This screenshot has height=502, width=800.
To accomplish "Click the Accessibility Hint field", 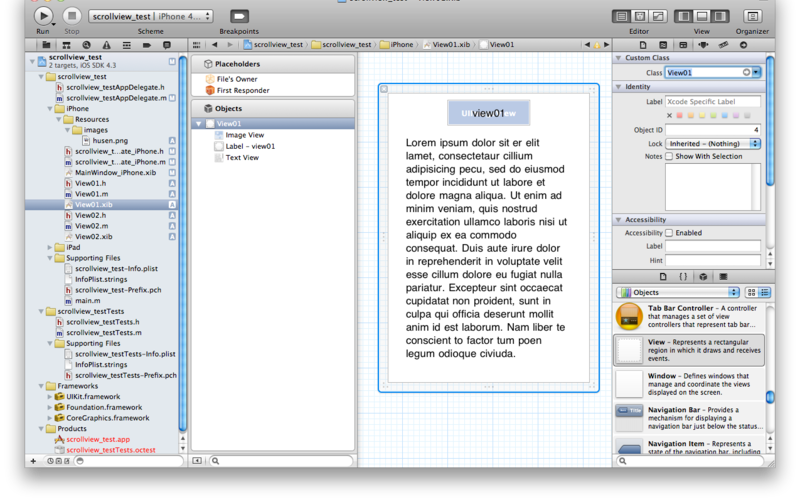I will pos(712,260).
